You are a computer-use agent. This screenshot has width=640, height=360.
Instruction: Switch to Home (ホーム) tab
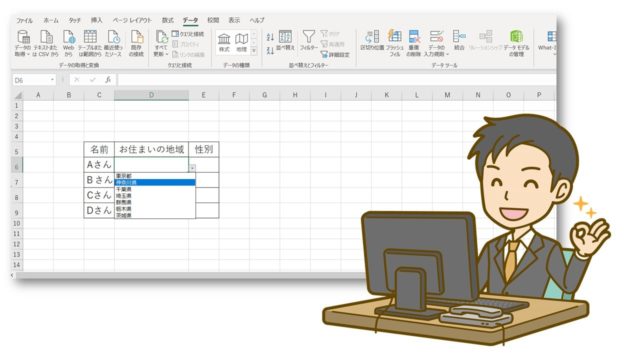pos(51,20)
